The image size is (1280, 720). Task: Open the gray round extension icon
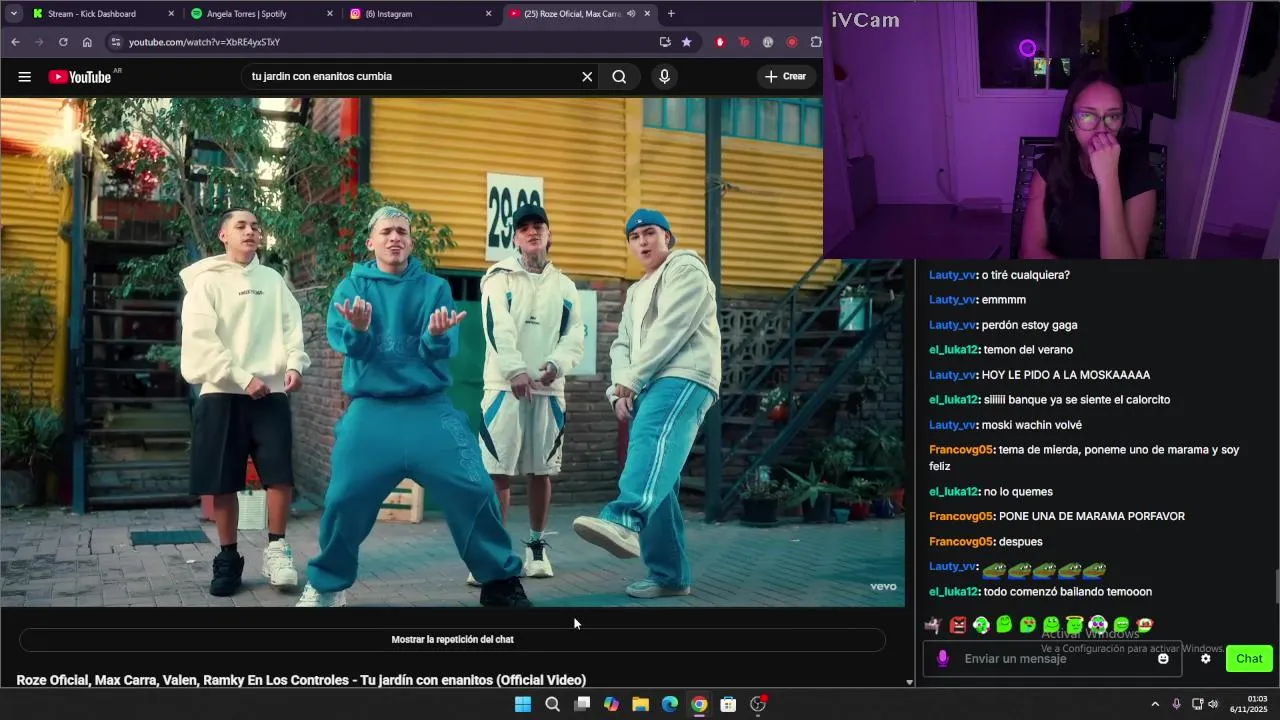tap(768, 42)
